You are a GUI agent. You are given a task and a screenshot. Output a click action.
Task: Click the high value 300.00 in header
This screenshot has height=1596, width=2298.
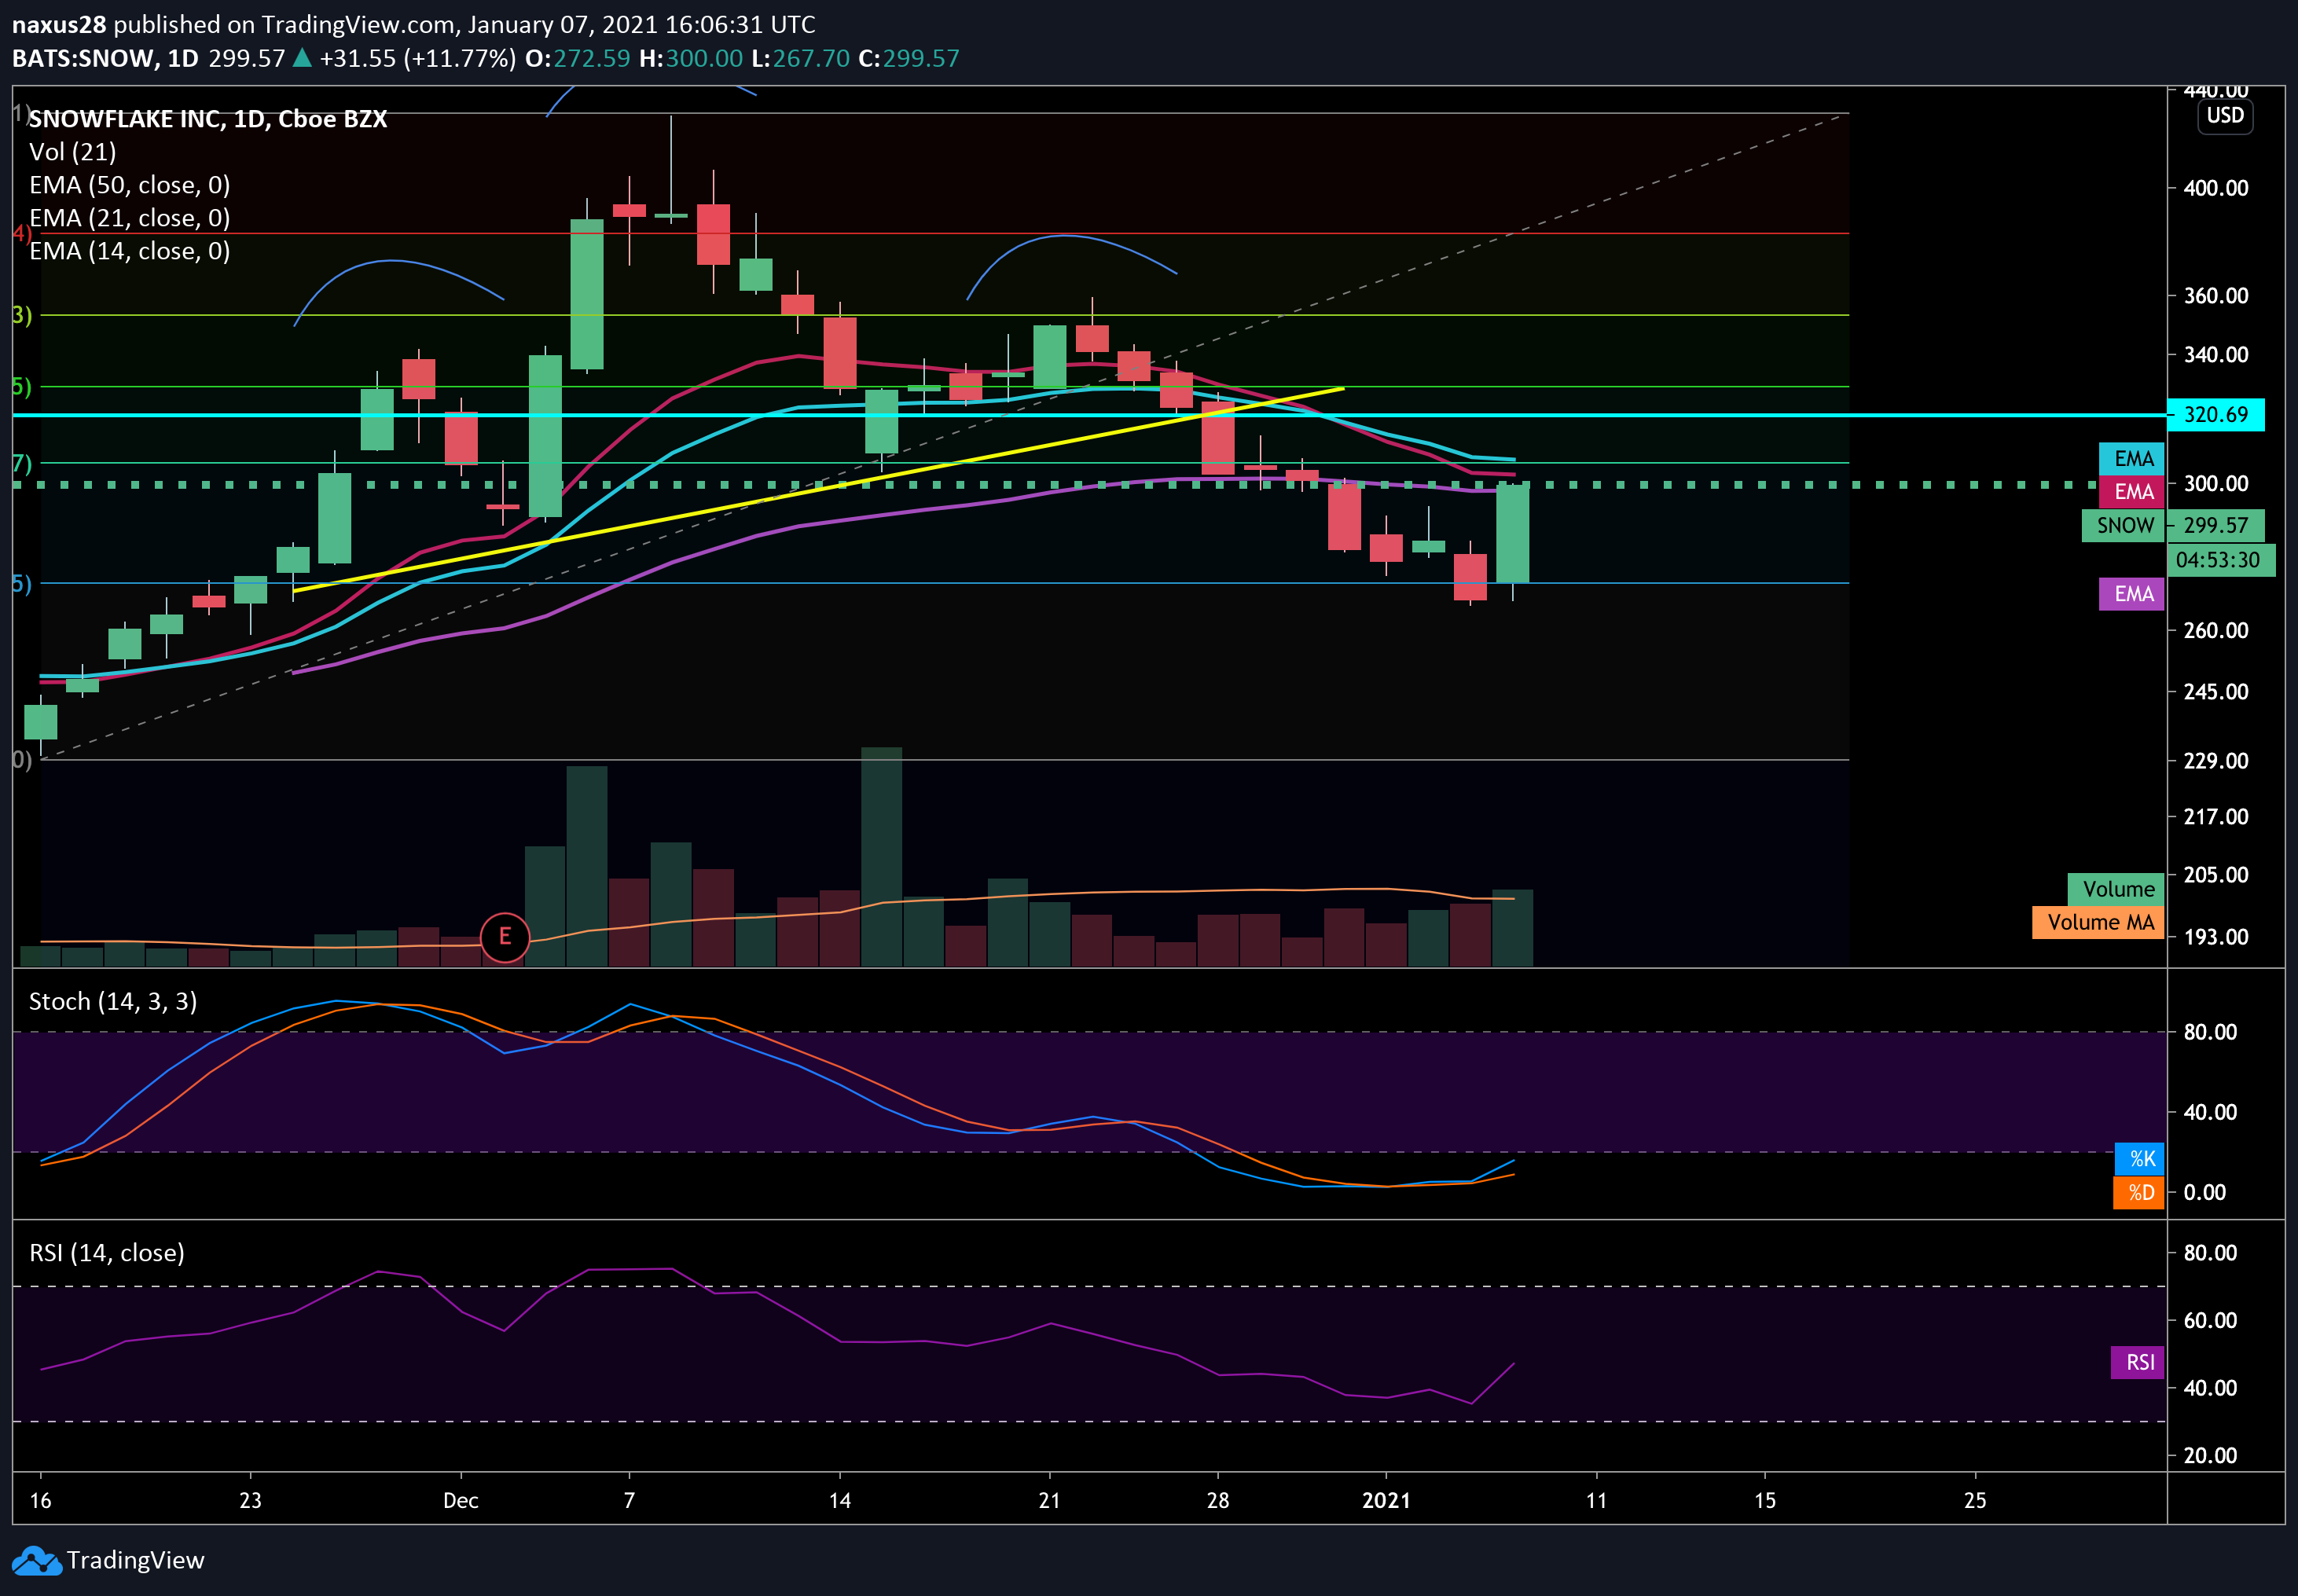pyautogui.click(x=705, y=58)
